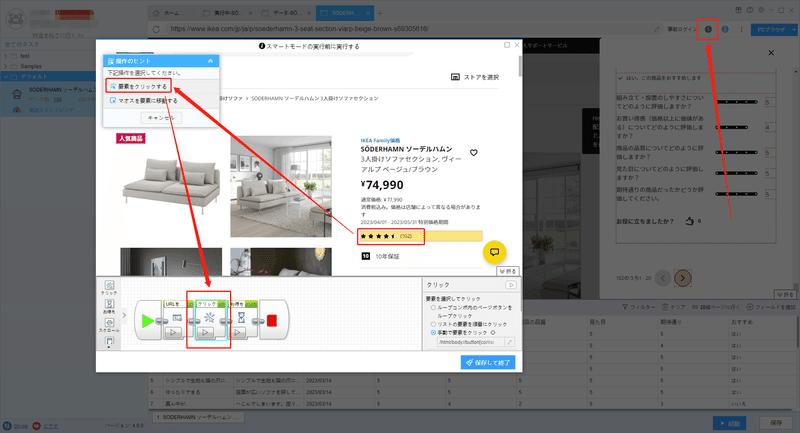The width and height of the screenshot is (800, 433).
Task: Select 手動で要素をクリック radio option
Action: (x=433, y=333)
